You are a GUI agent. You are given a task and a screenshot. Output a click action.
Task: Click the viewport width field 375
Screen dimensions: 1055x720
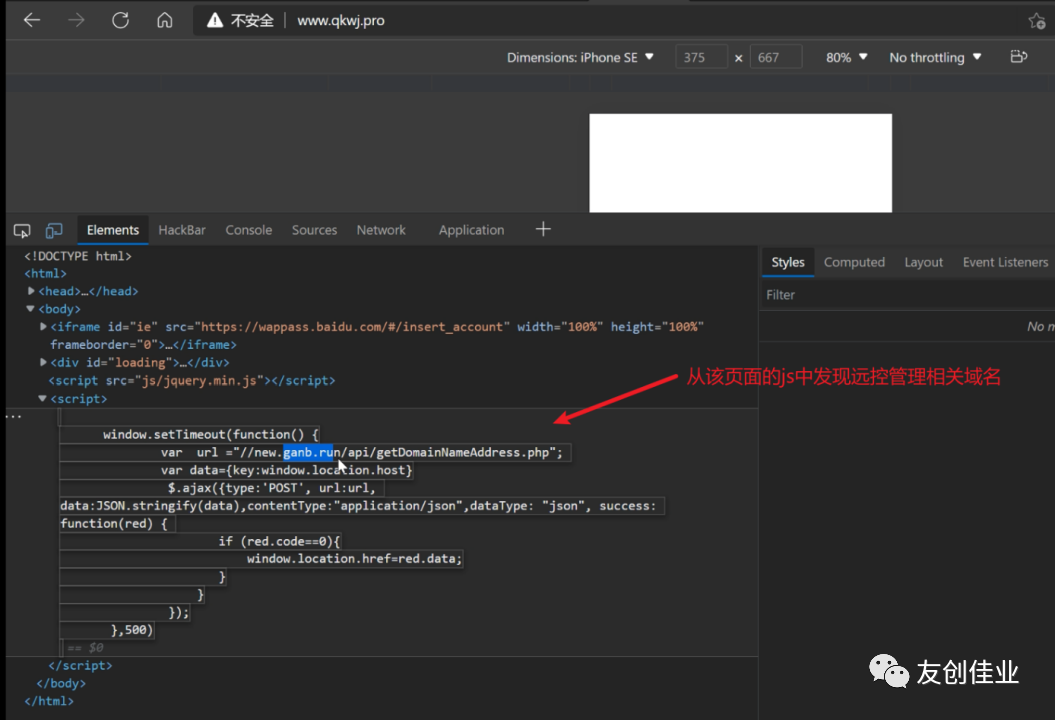(701, 57)
